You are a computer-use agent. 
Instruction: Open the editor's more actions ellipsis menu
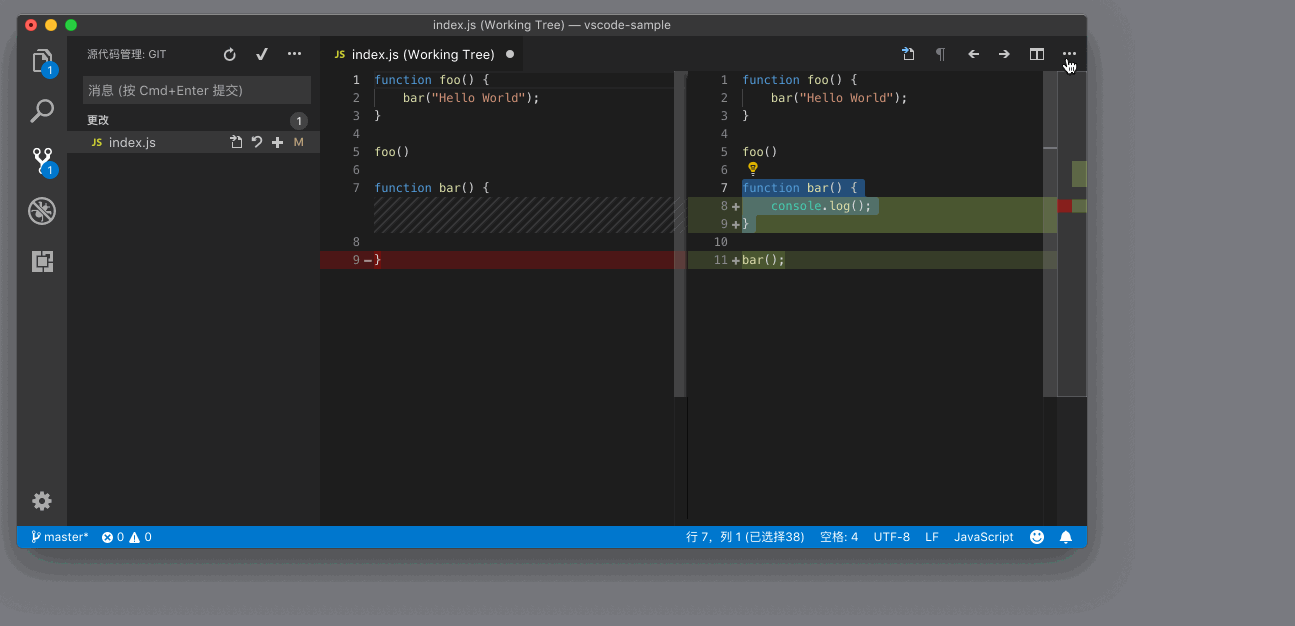coord(1069,55)
